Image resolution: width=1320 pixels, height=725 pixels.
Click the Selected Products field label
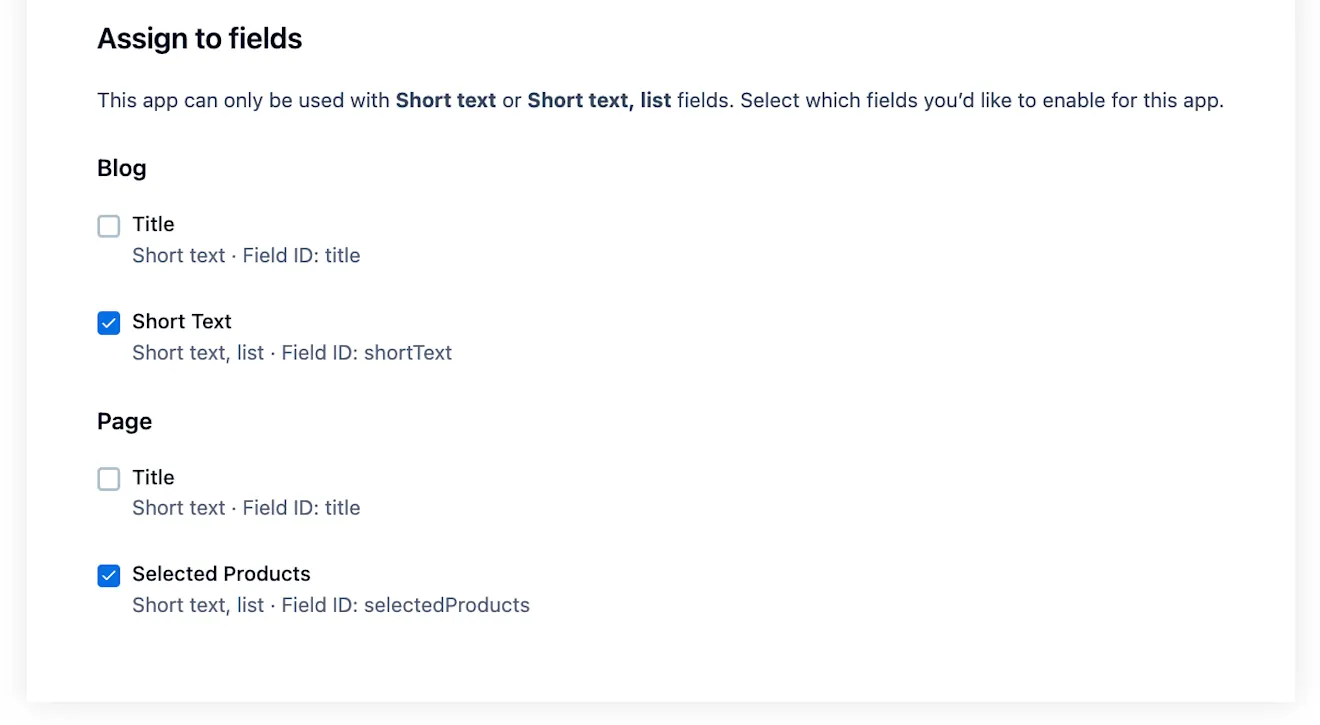[x=221, y=574]
